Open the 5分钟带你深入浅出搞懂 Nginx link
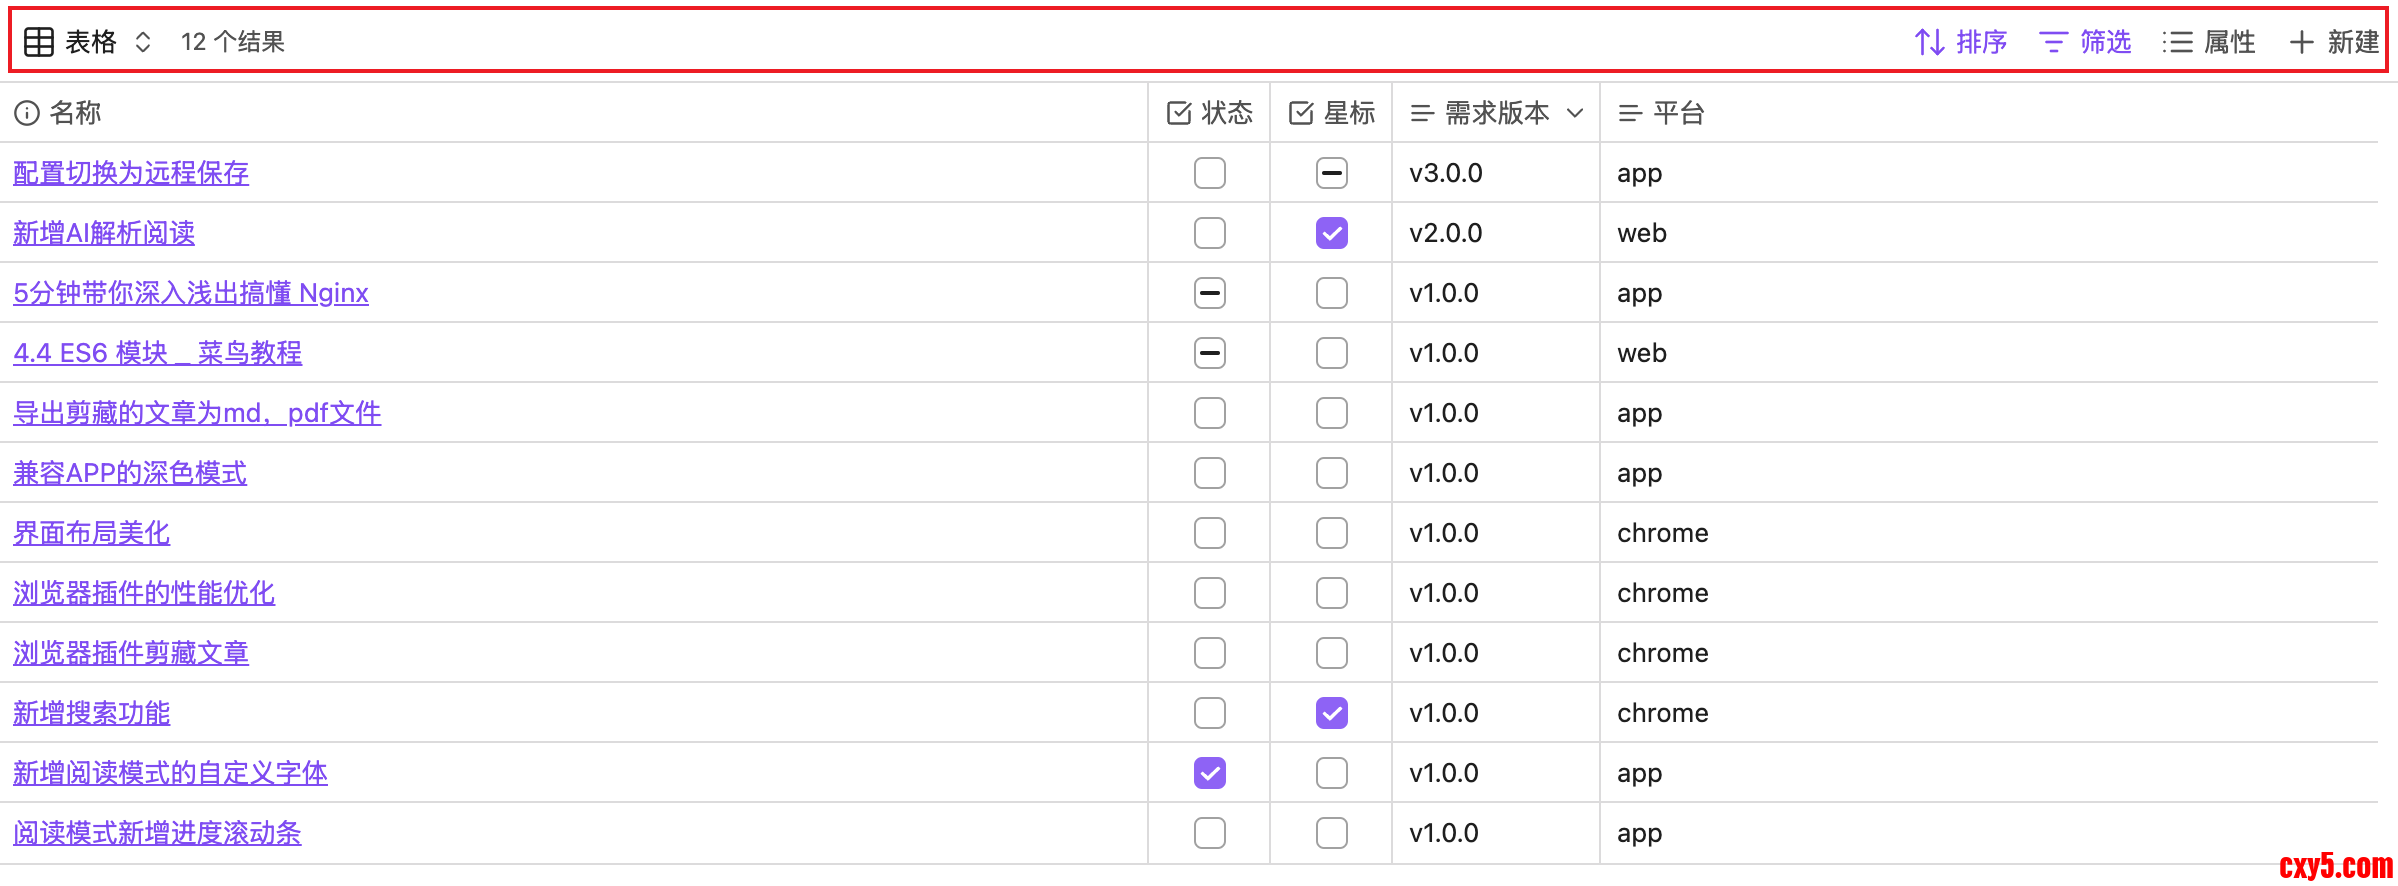The image size is (2398, 886). [x=190, y=293]
